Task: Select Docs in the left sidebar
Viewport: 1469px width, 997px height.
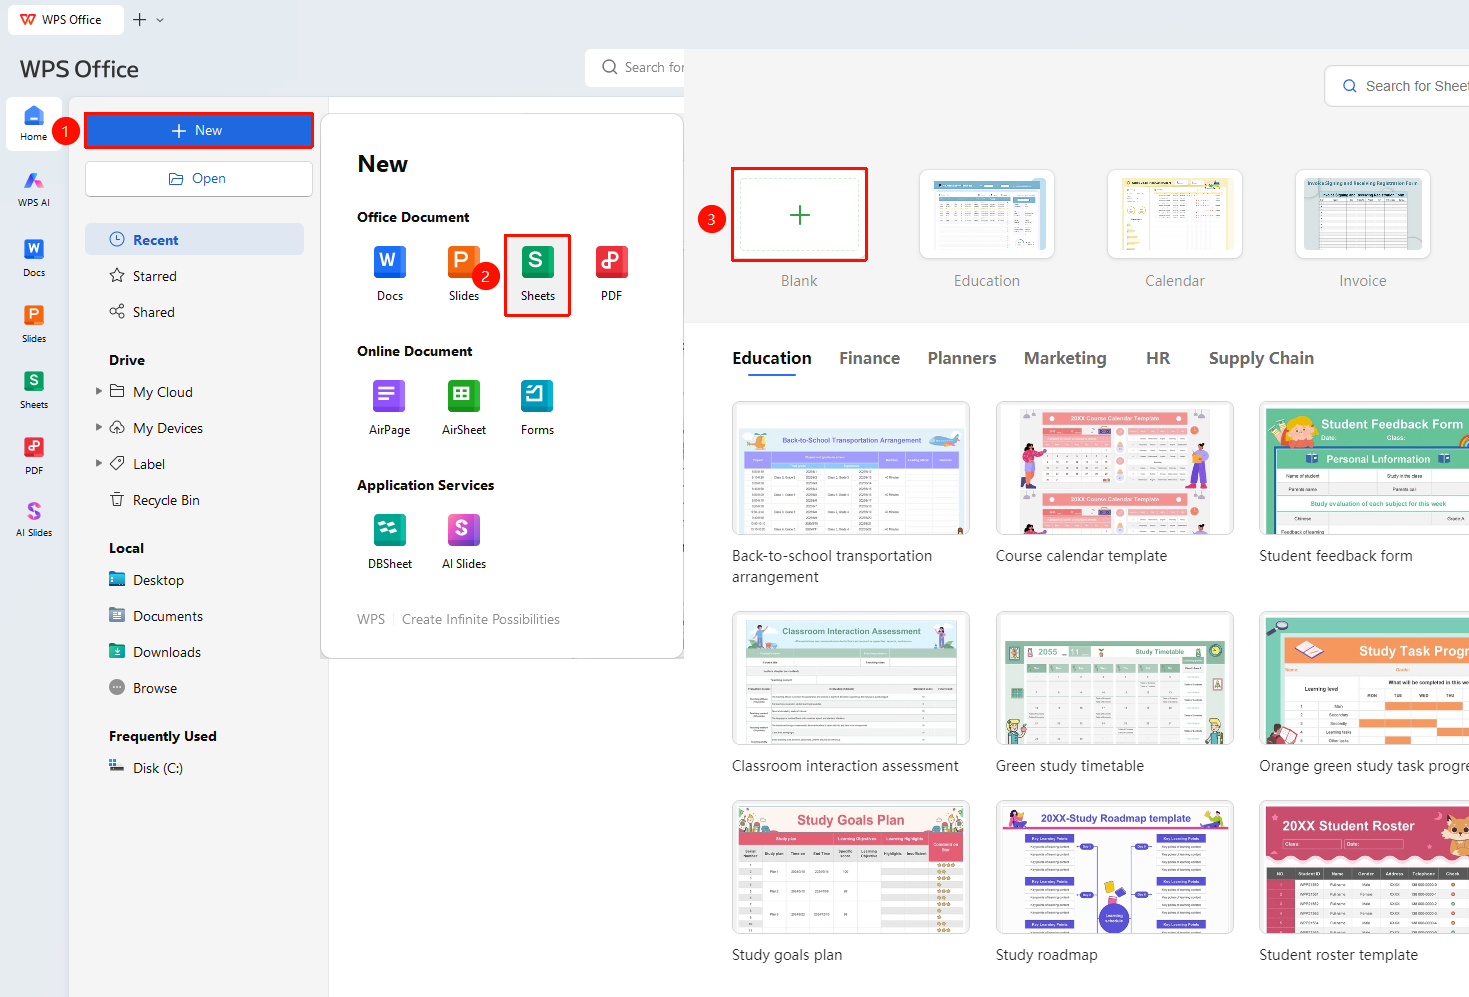Action: [34, 257]
